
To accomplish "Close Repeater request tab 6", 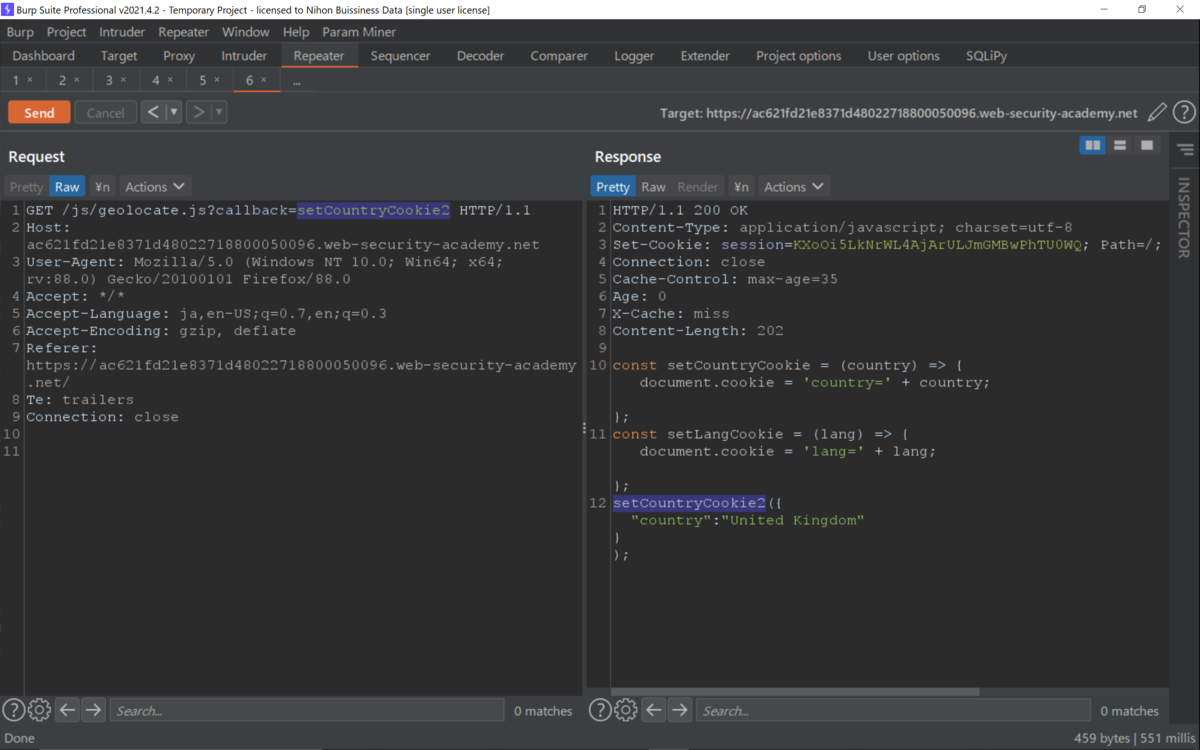I will coord(264,80).
